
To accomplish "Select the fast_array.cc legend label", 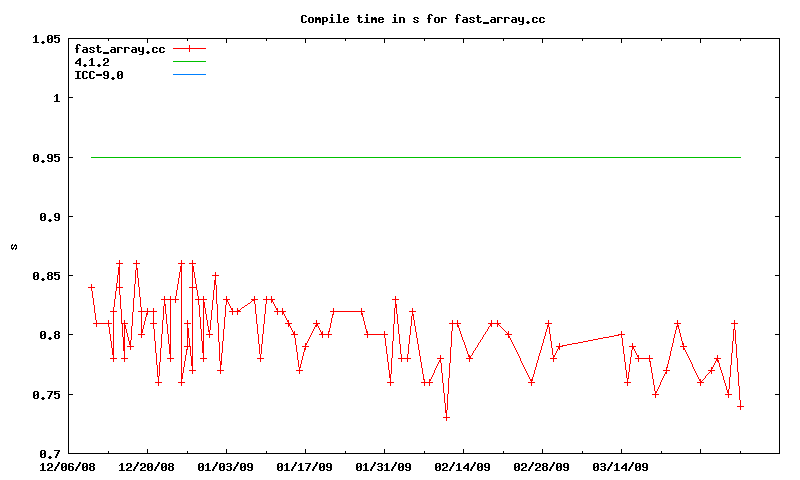I will click(119, 48).
